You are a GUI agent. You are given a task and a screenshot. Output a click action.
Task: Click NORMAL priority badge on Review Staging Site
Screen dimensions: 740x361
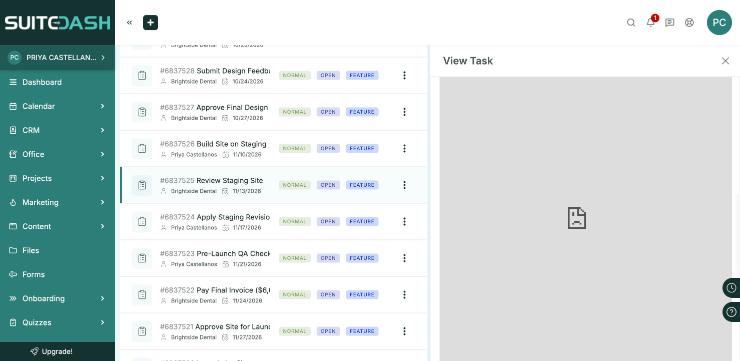294,185
